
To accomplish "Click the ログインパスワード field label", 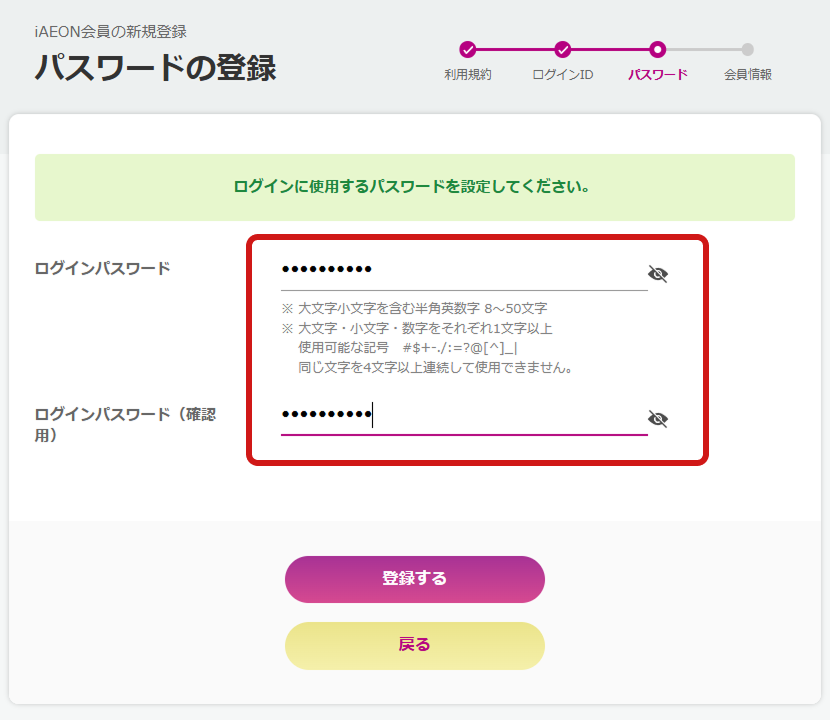I will point(102,268).
